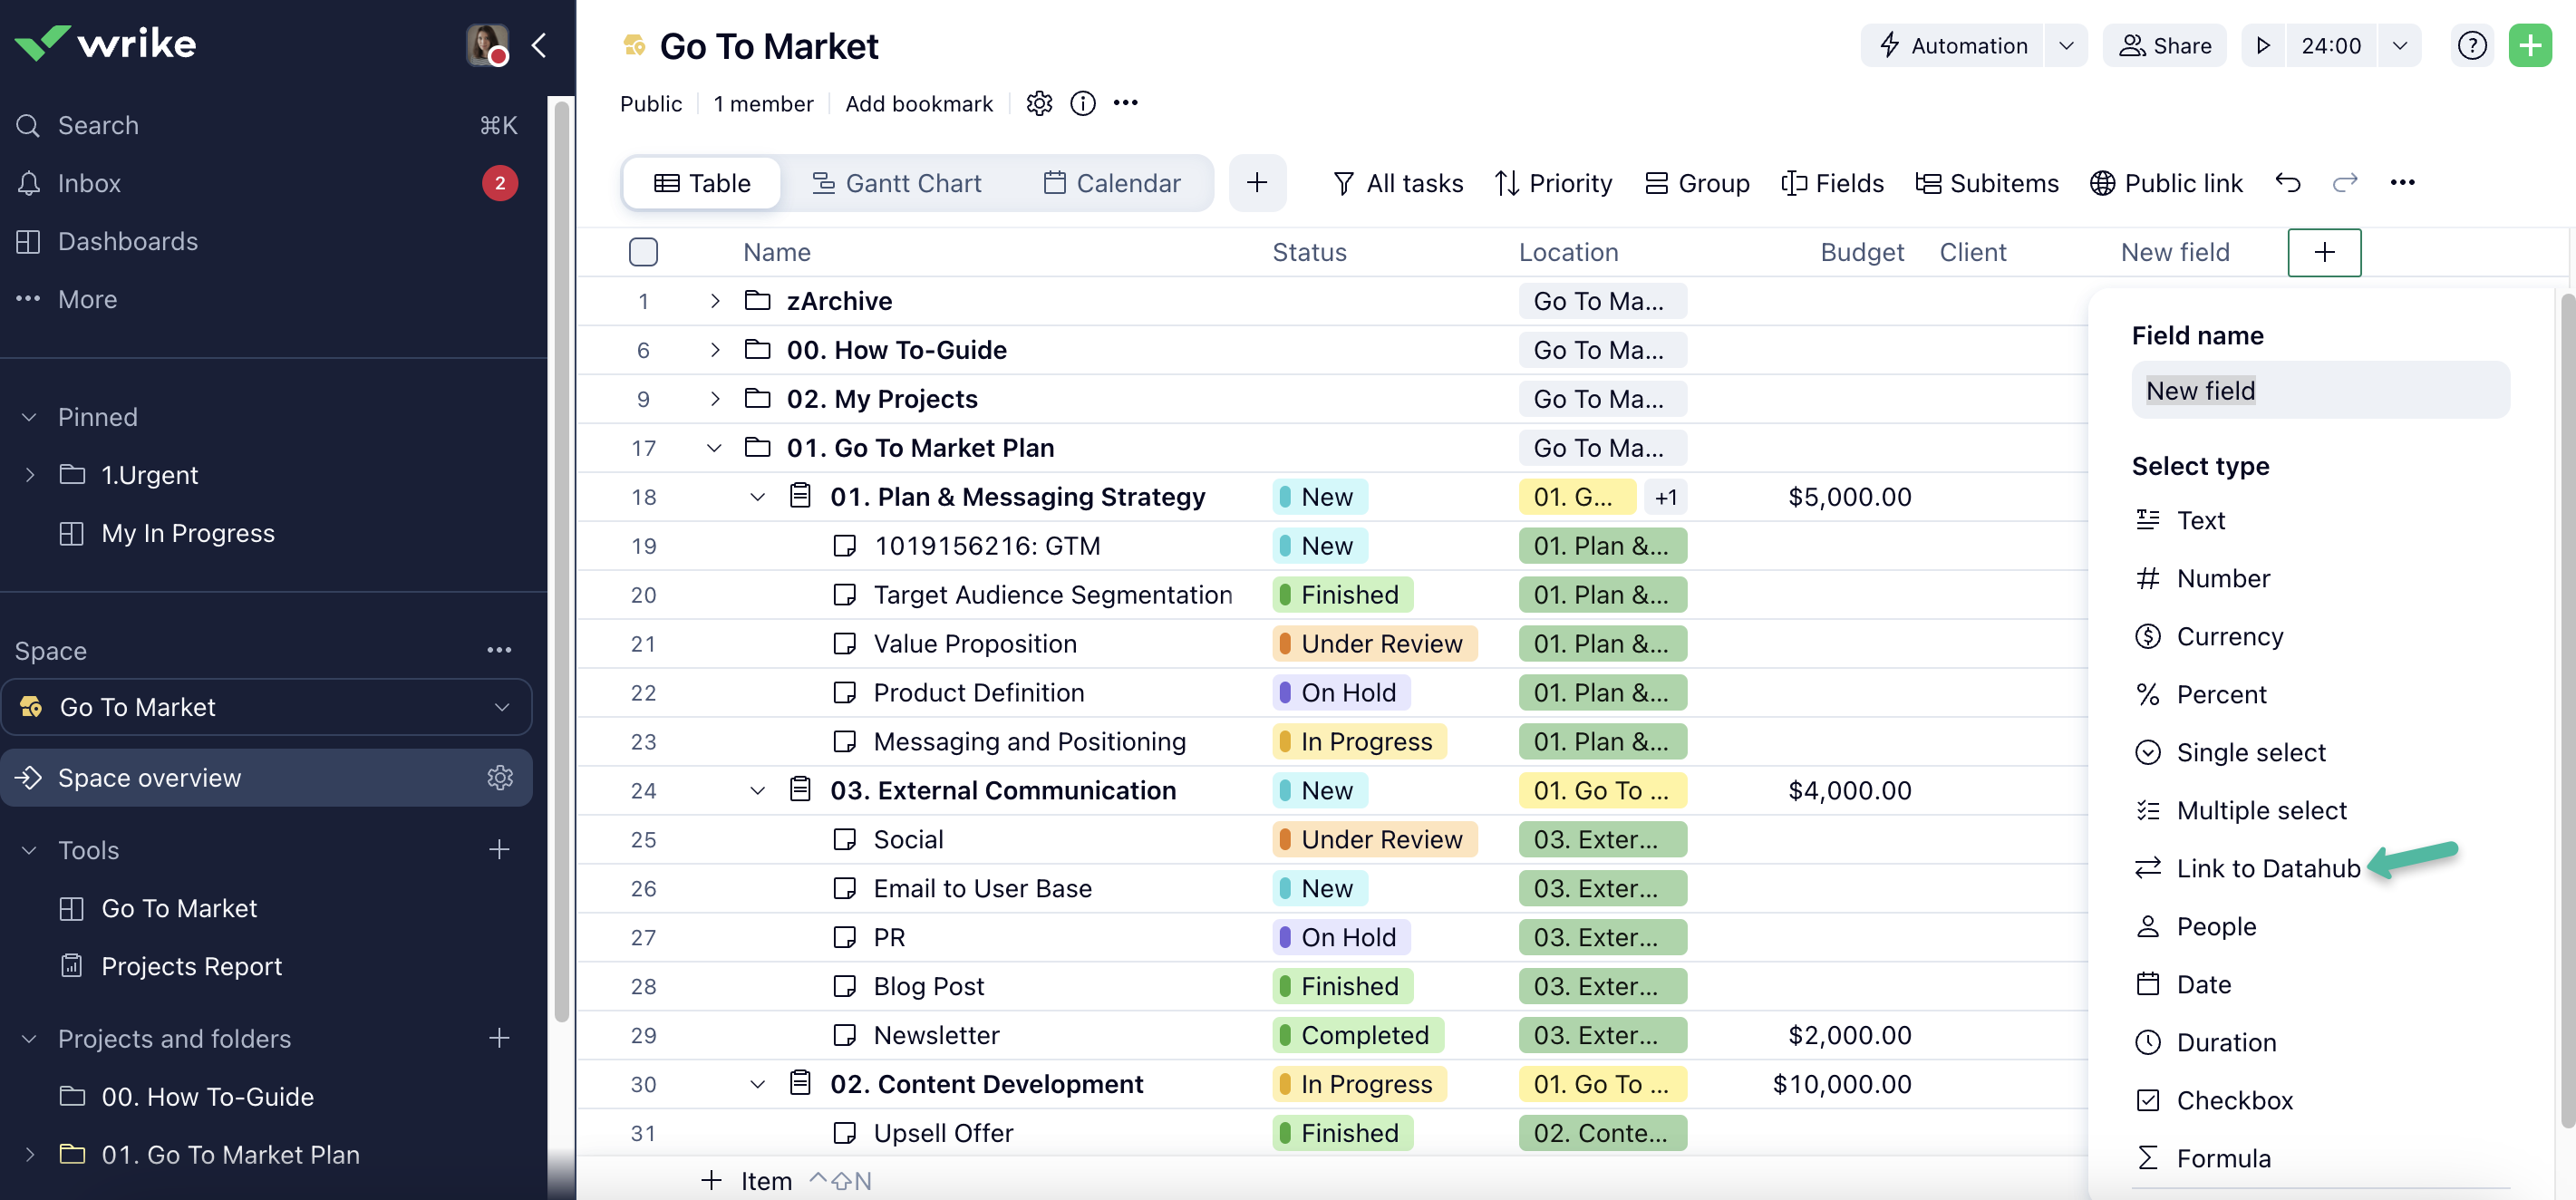Open the space info icon
This screenshot has width=2576, height=1200.
1083,103
